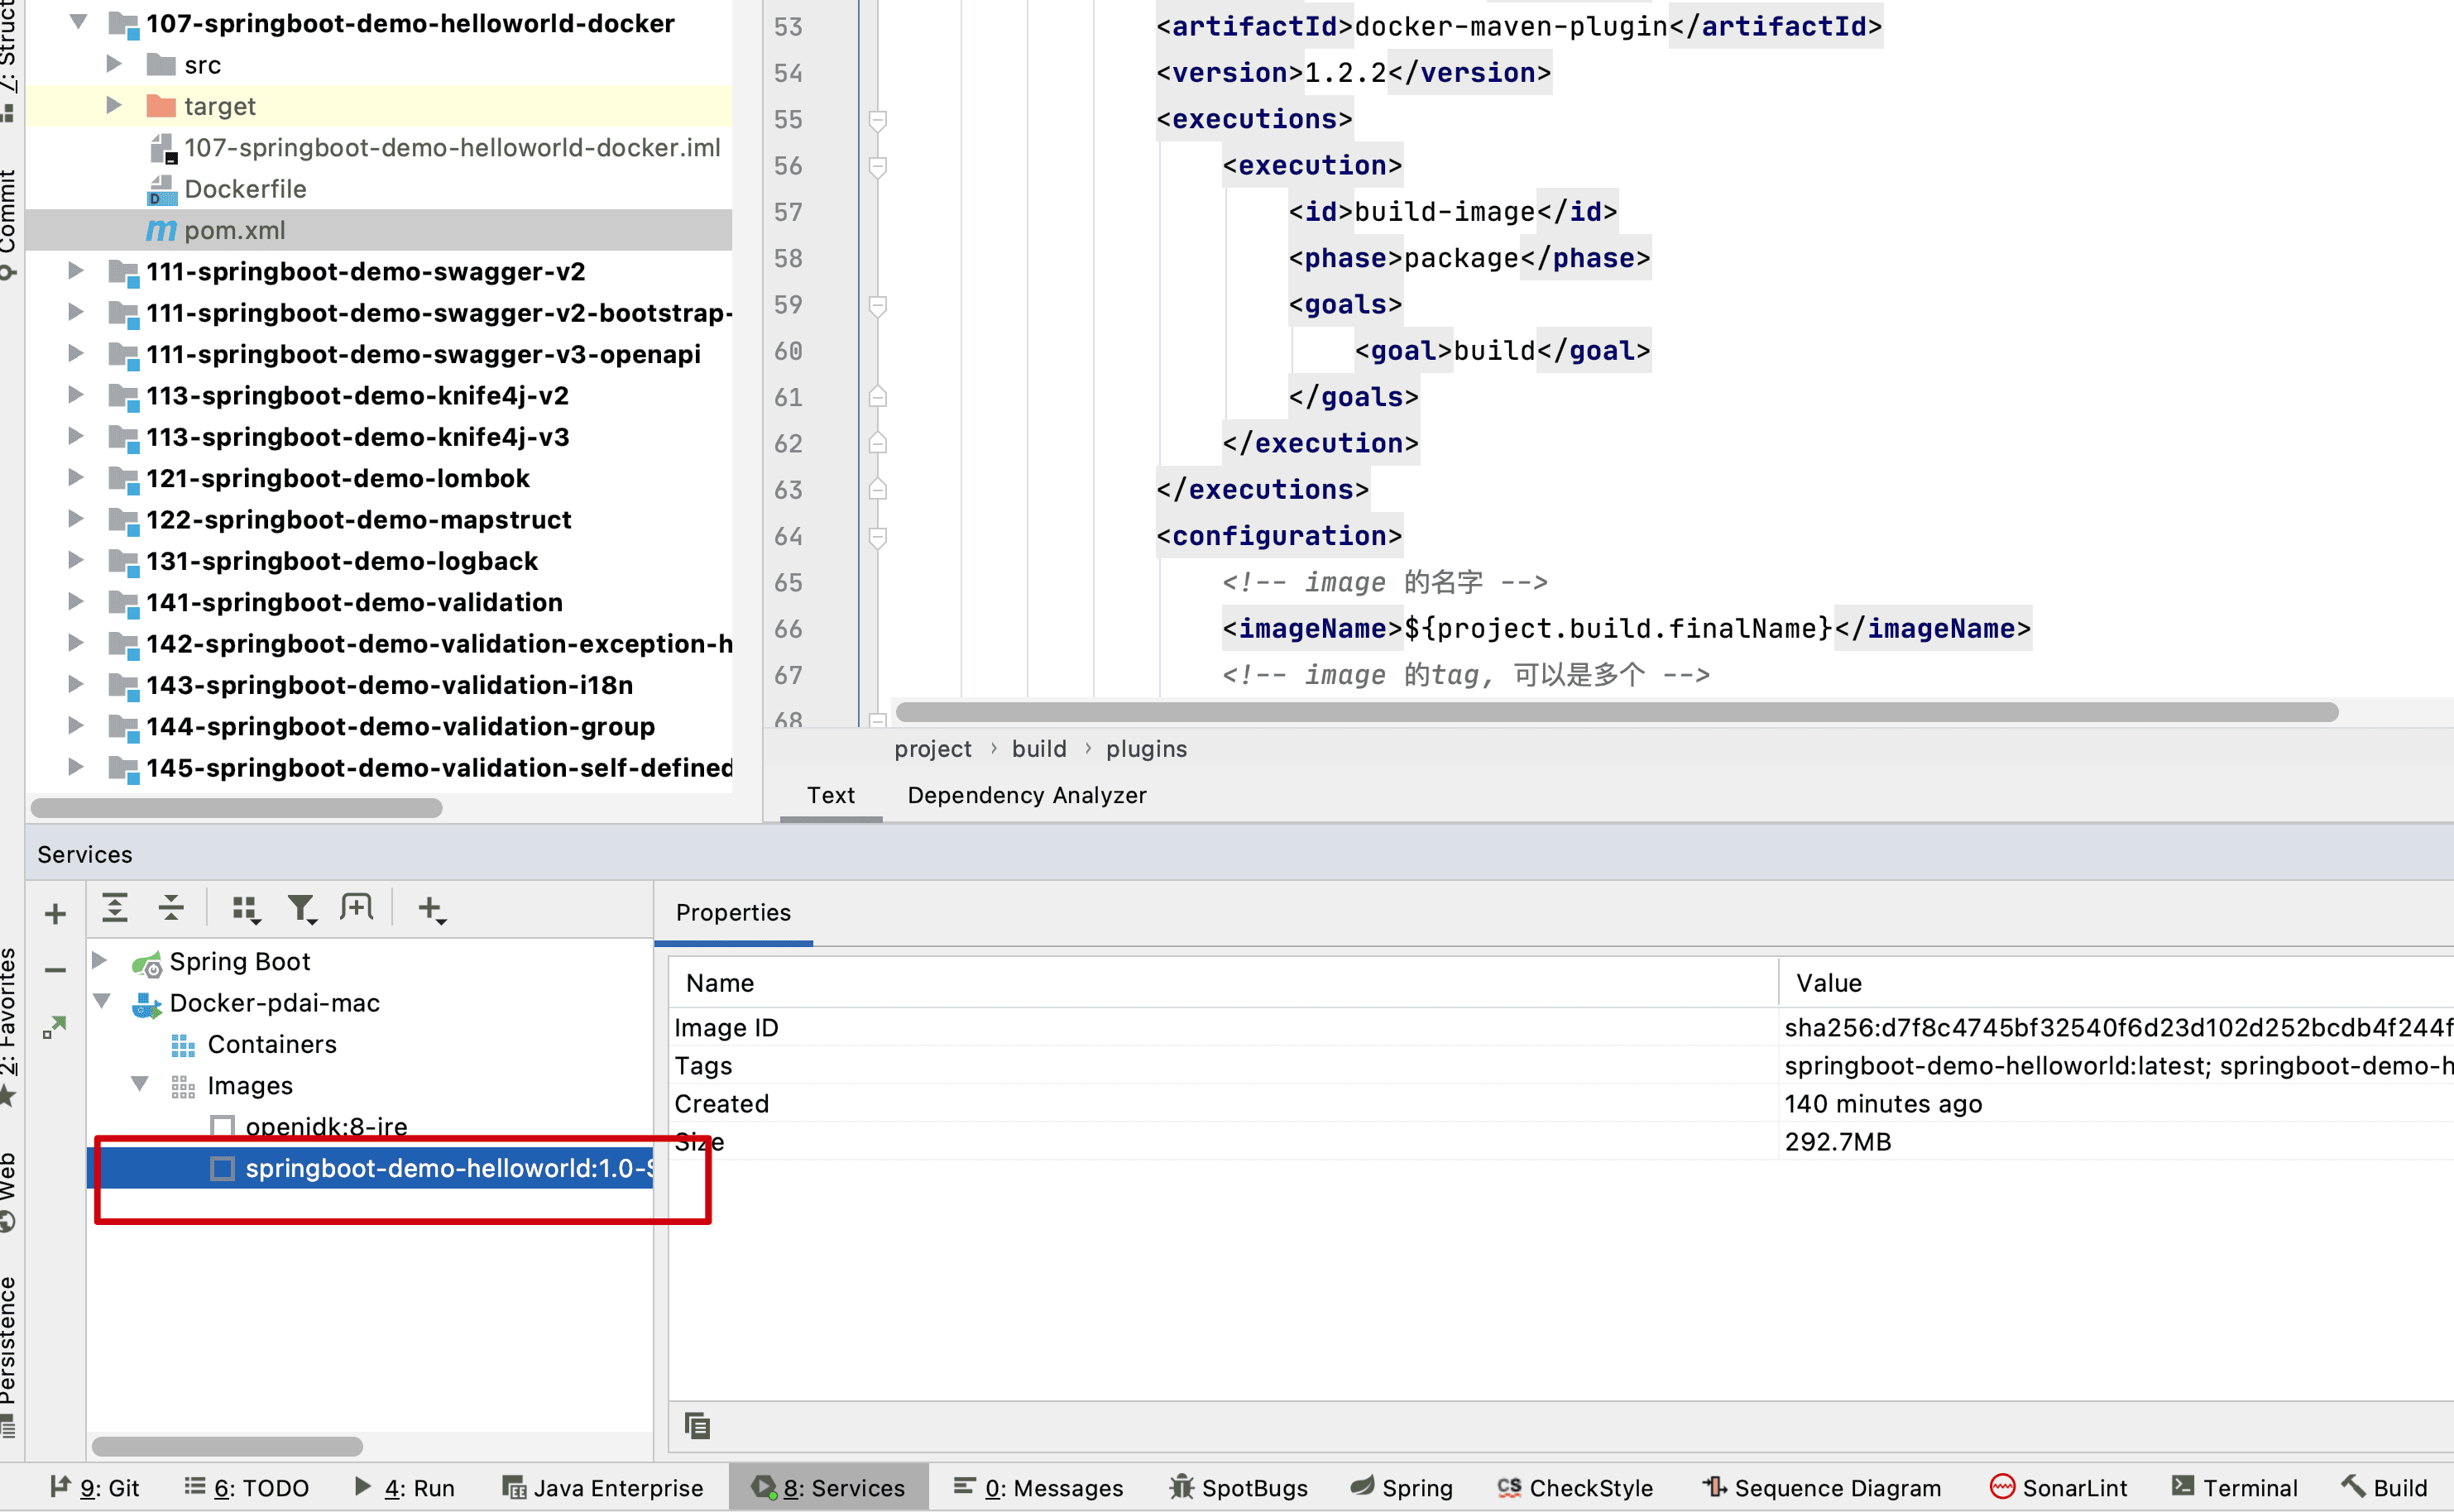Open the Filter icon in Services toolbar

(301, 908)
